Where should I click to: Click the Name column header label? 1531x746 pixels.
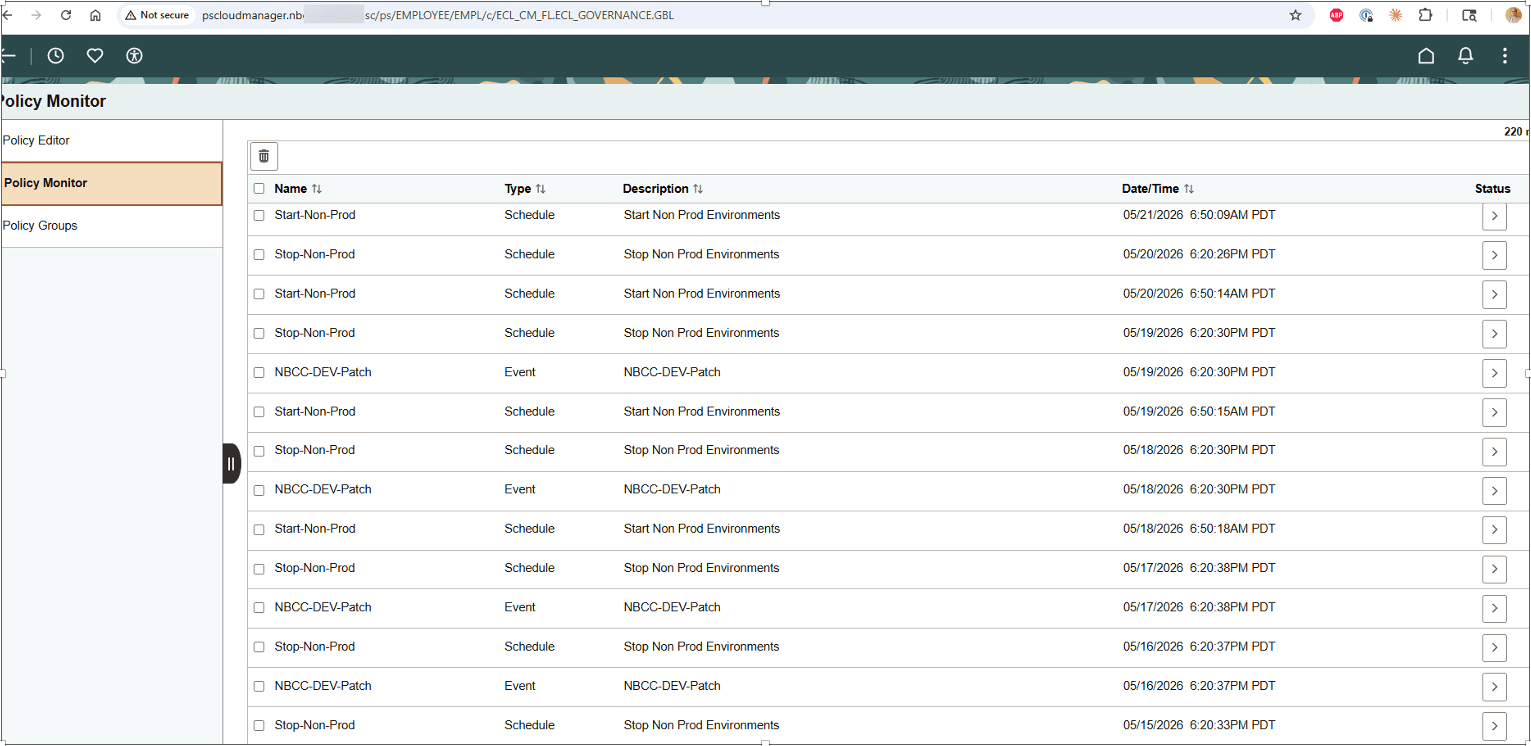[290, 189]
